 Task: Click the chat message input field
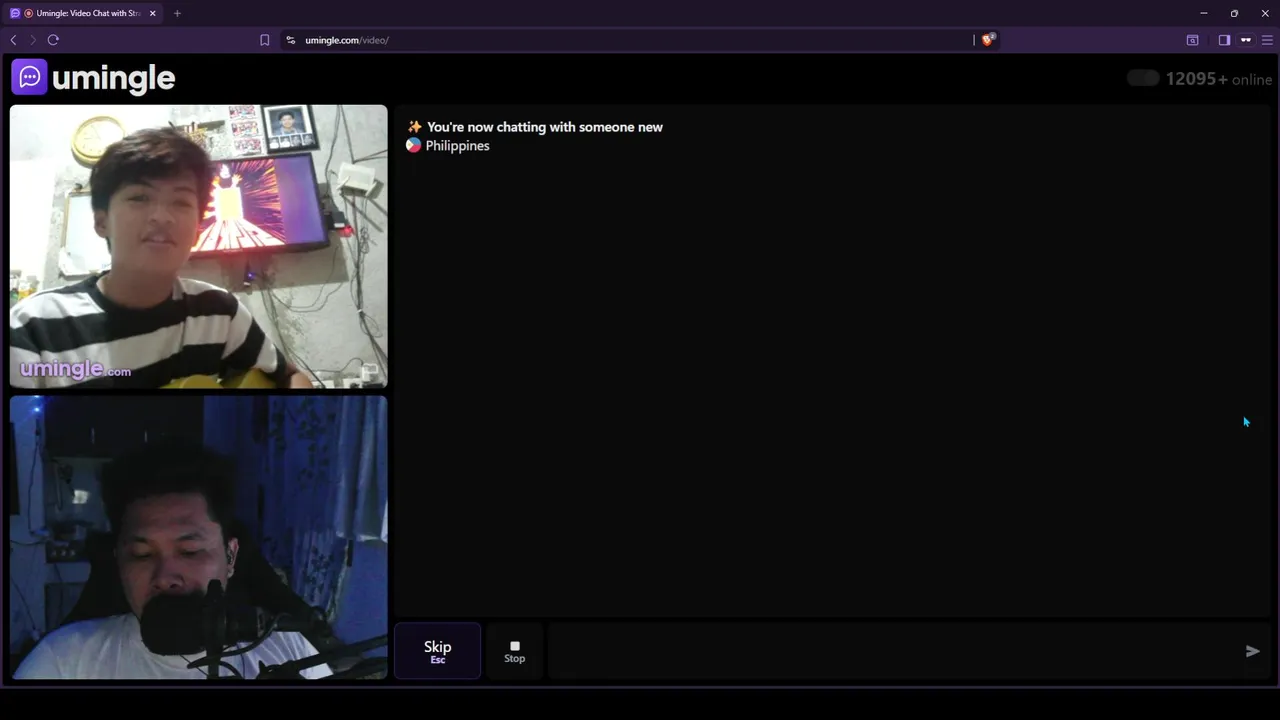890,651
